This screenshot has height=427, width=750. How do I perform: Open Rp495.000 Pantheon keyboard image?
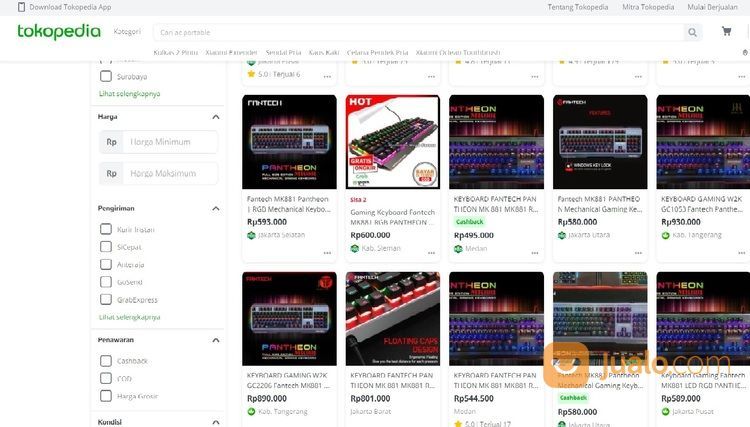pos(496,142)
